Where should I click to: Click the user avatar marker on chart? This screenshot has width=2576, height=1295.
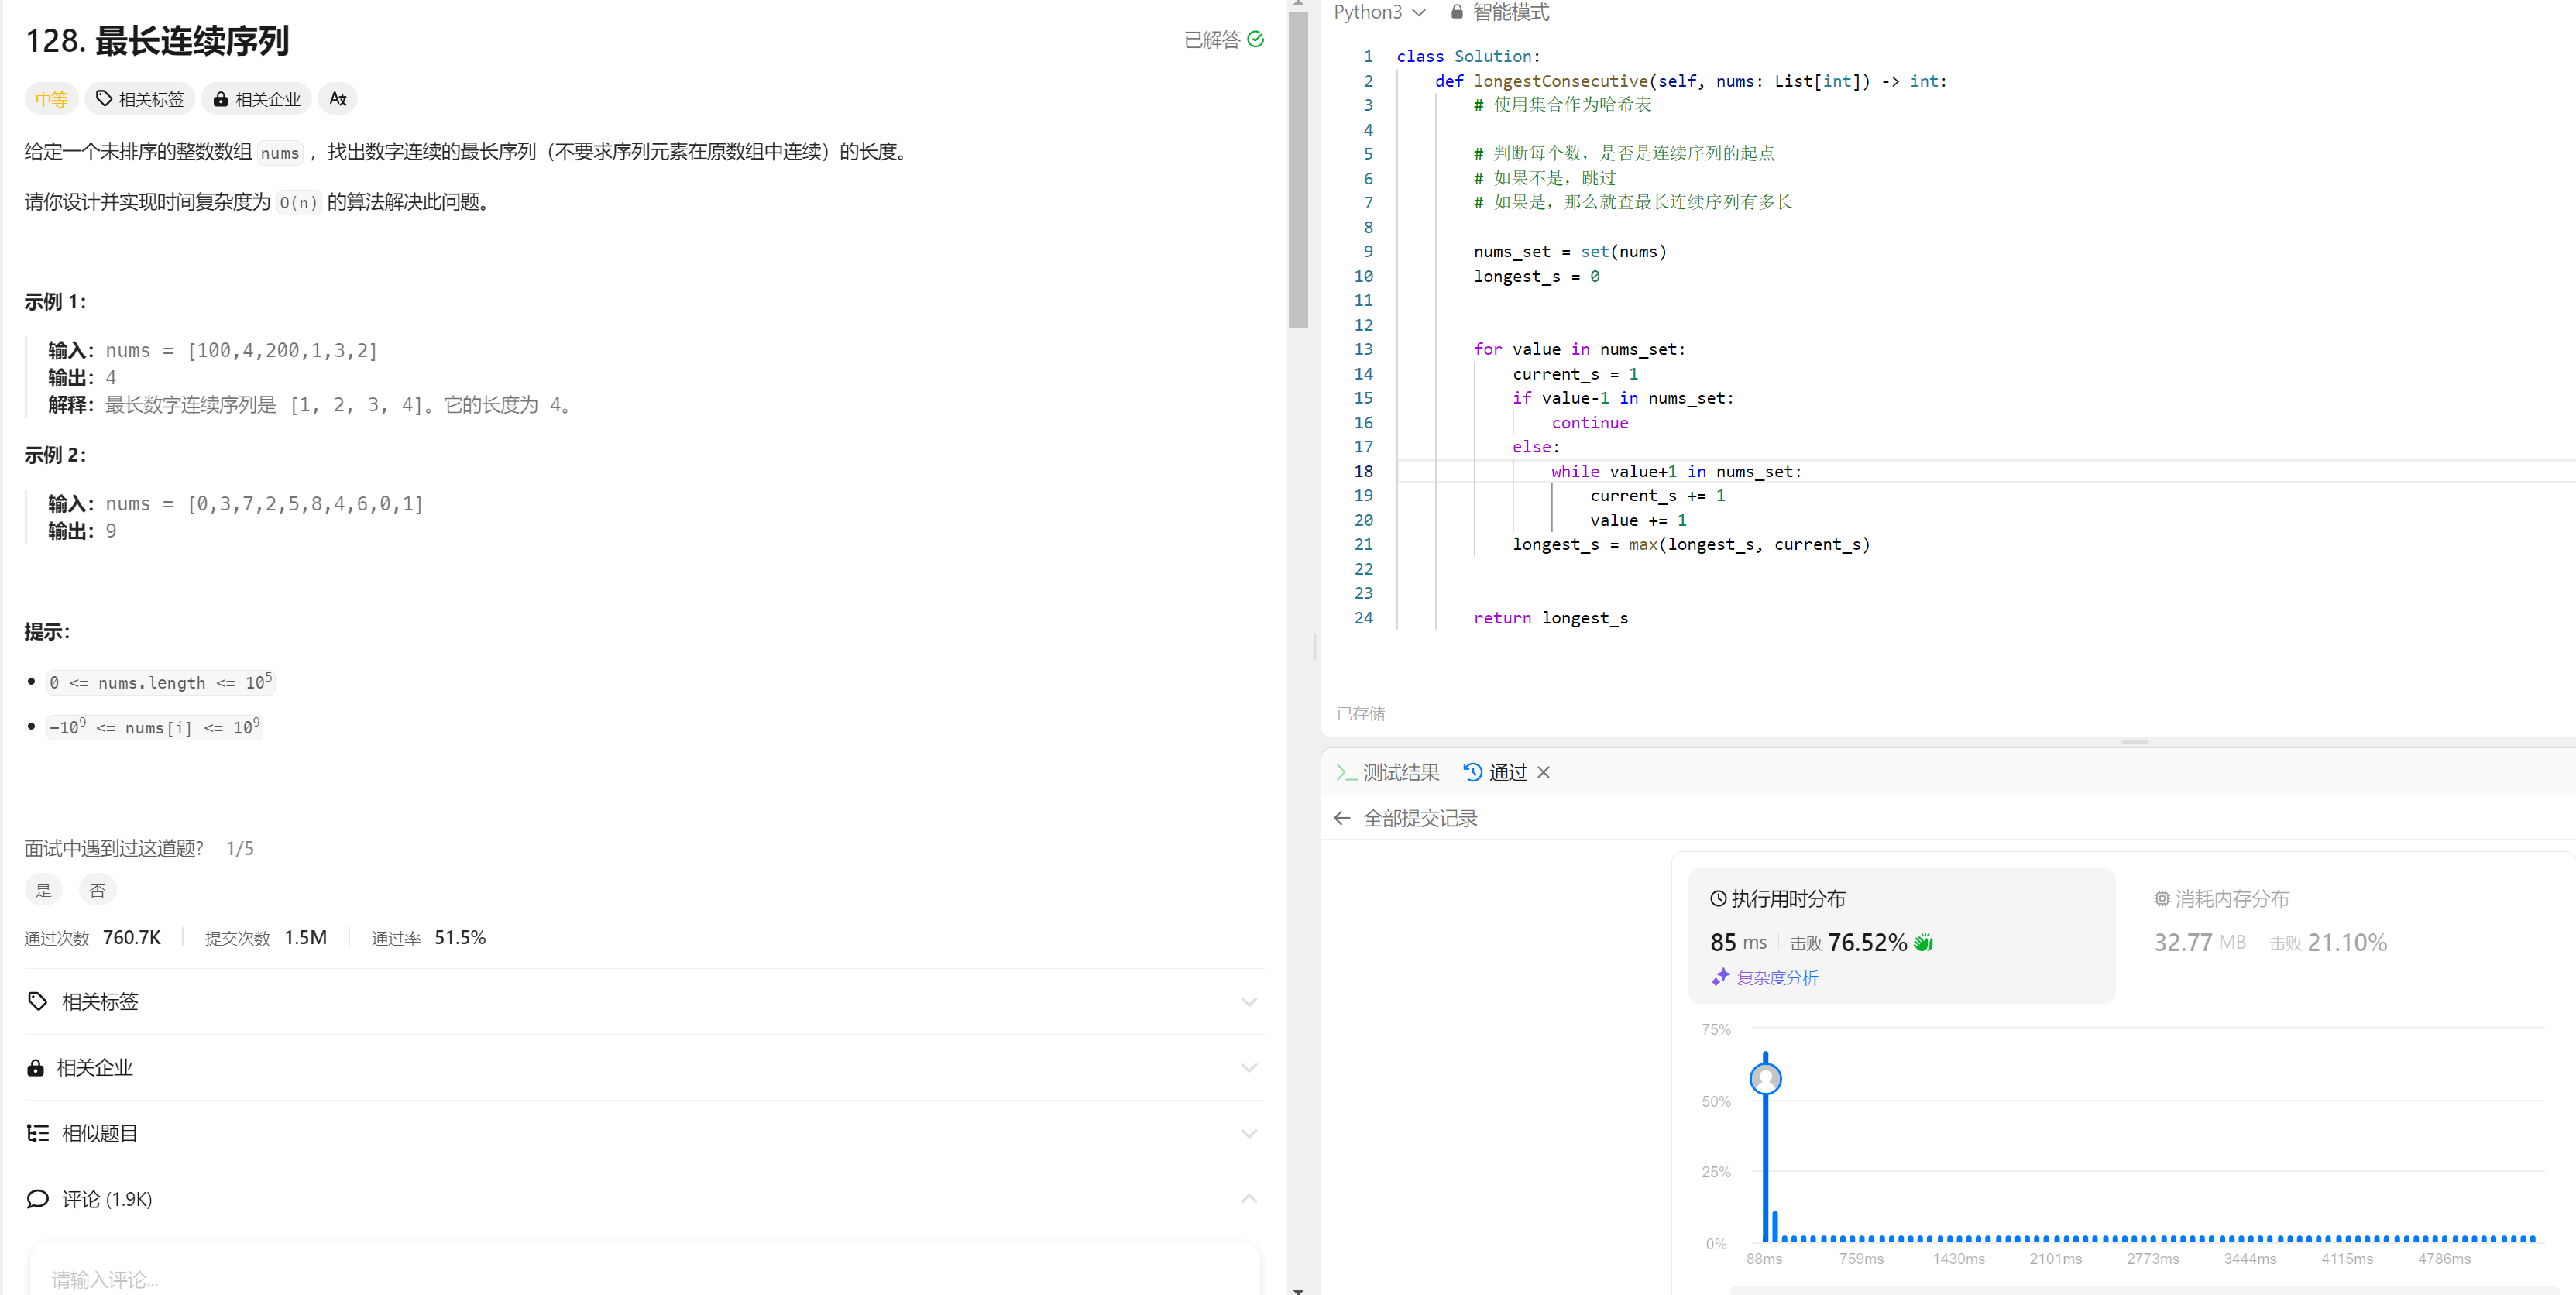(x=1765, y=1078)
